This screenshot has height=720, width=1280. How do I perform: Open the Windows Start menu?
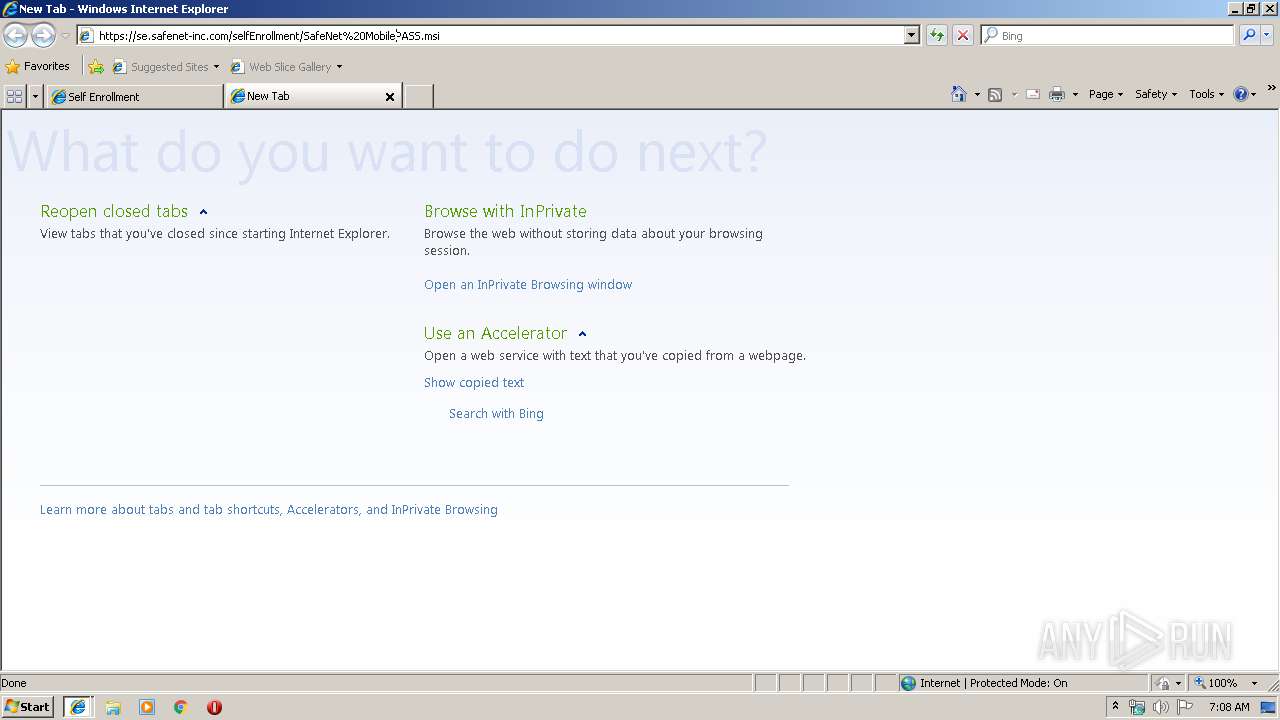coord(28,707)
